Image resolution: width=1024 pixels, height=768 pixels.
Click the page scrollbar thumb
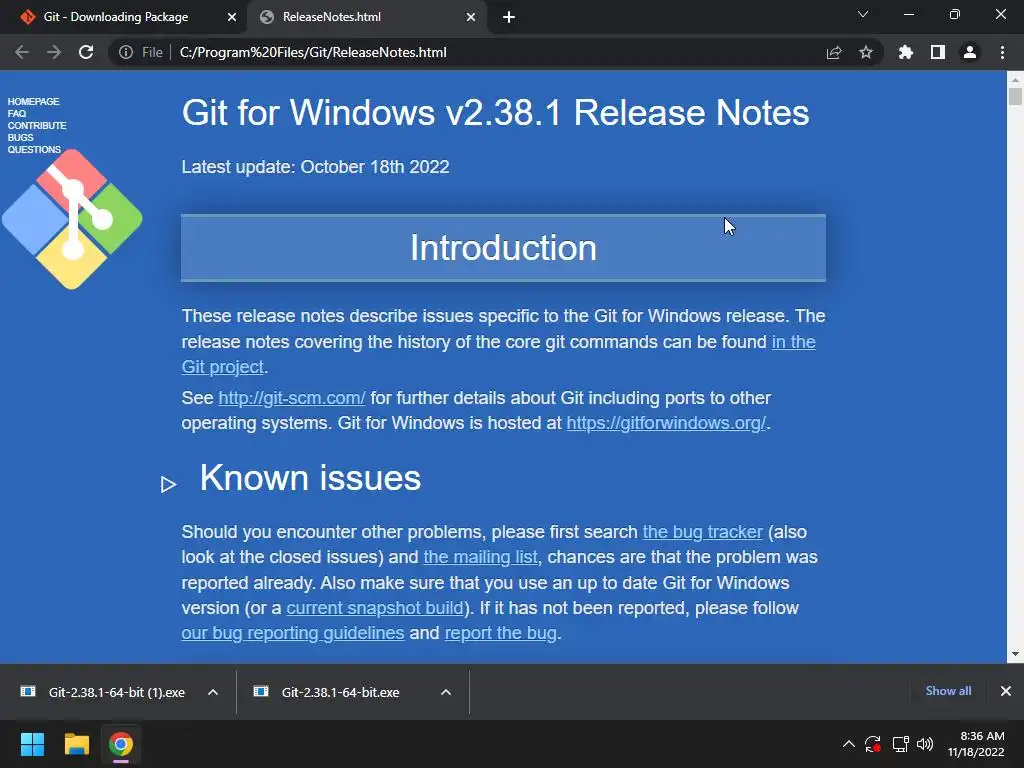click(x=1015, y=96)
